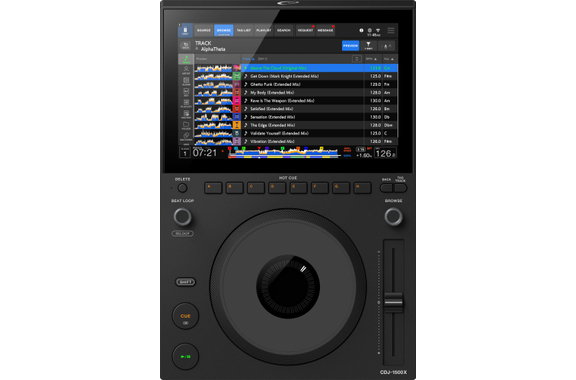
Task: Tap the overview waveform at screen bottom
Action: point(283,153)
